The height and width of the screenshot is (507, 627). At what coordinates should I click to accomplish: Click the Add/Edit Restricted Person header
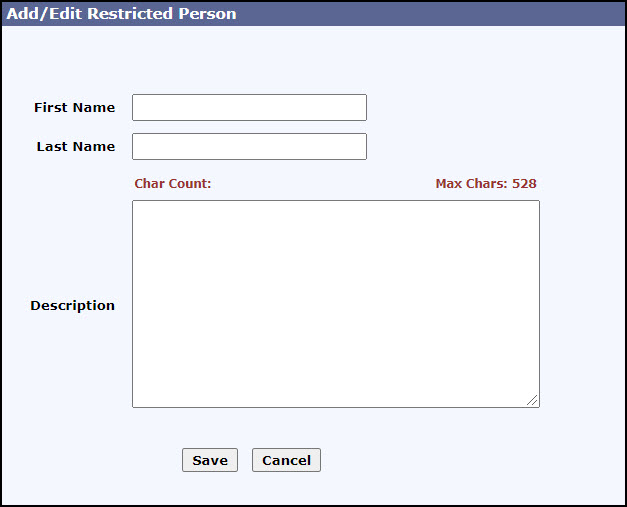pos(121,14)
